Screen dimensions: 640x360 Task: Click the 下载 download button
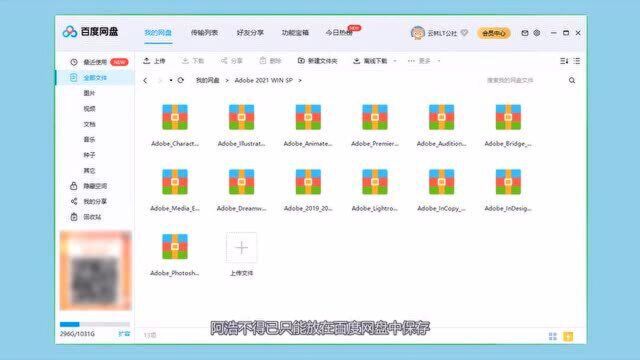(x=193, y=61)
